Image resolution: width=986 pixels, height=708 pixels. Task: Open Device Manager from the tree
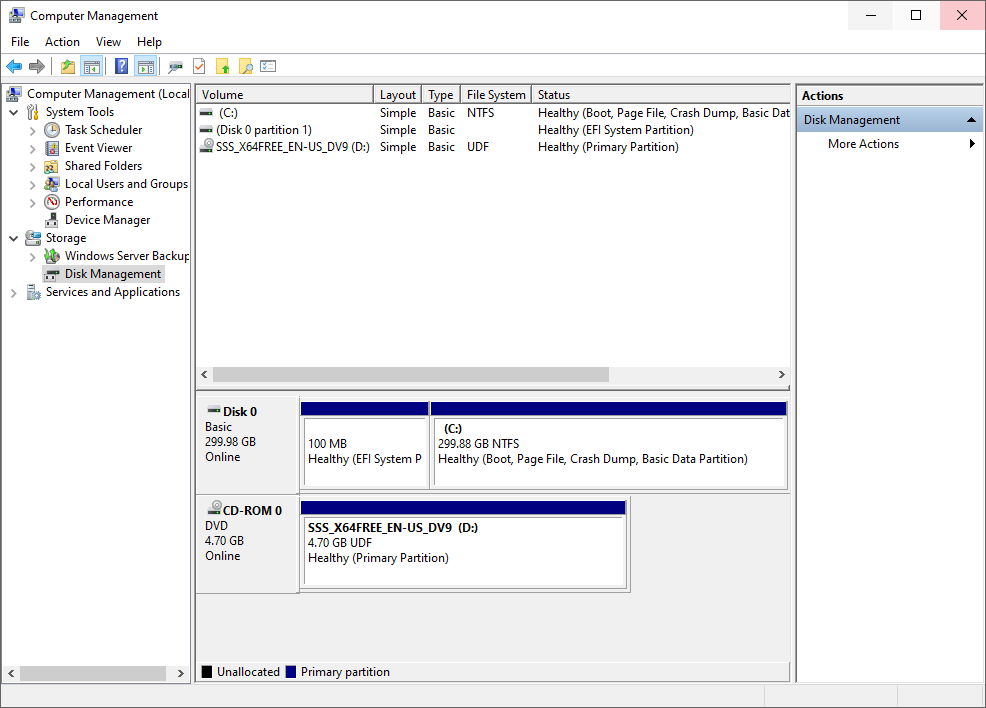point(107,220)
